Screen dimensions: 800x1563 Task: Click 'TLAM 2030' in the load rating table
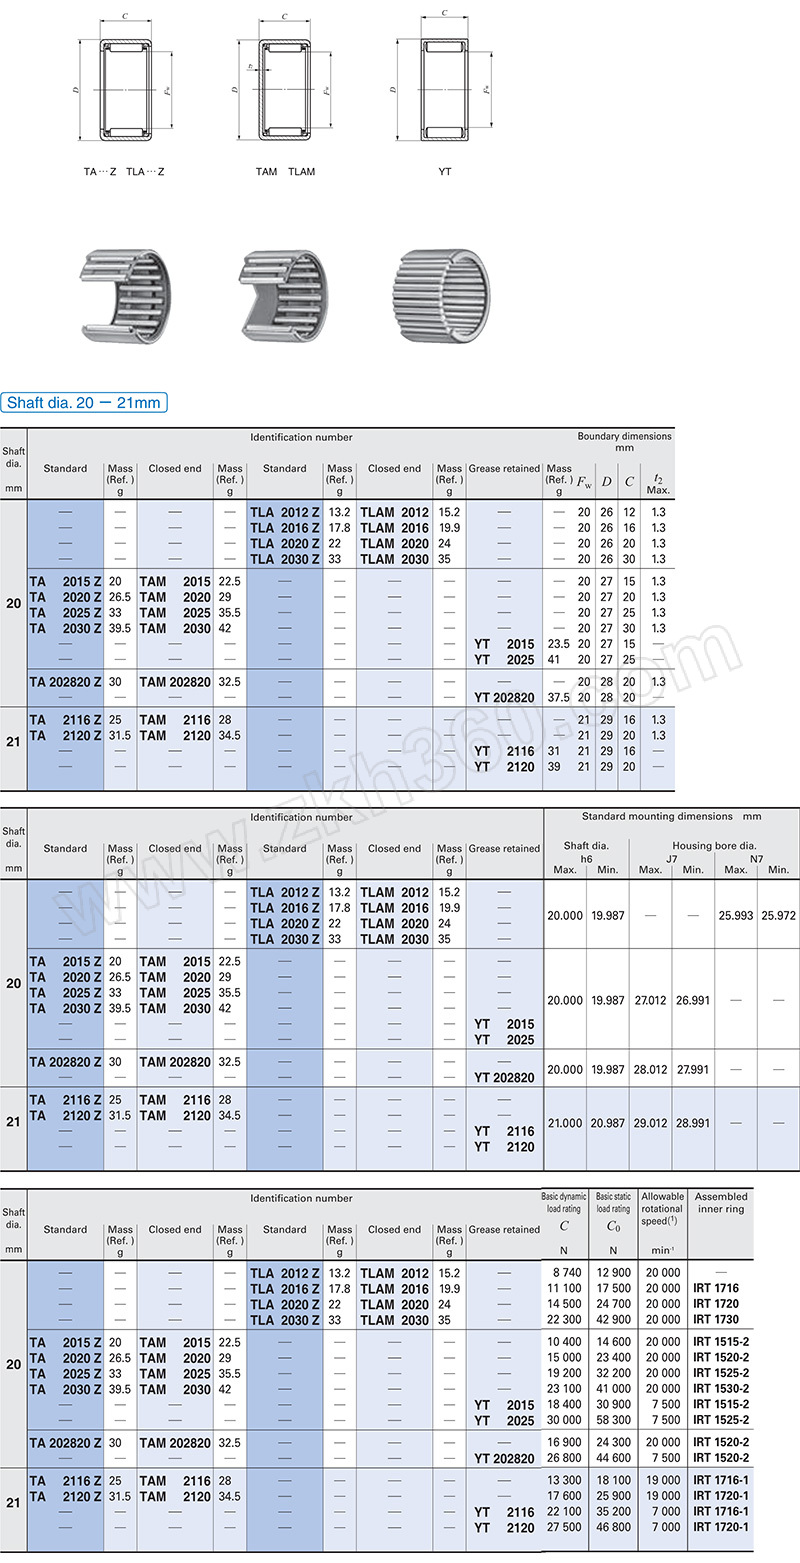pos(394,1320)
